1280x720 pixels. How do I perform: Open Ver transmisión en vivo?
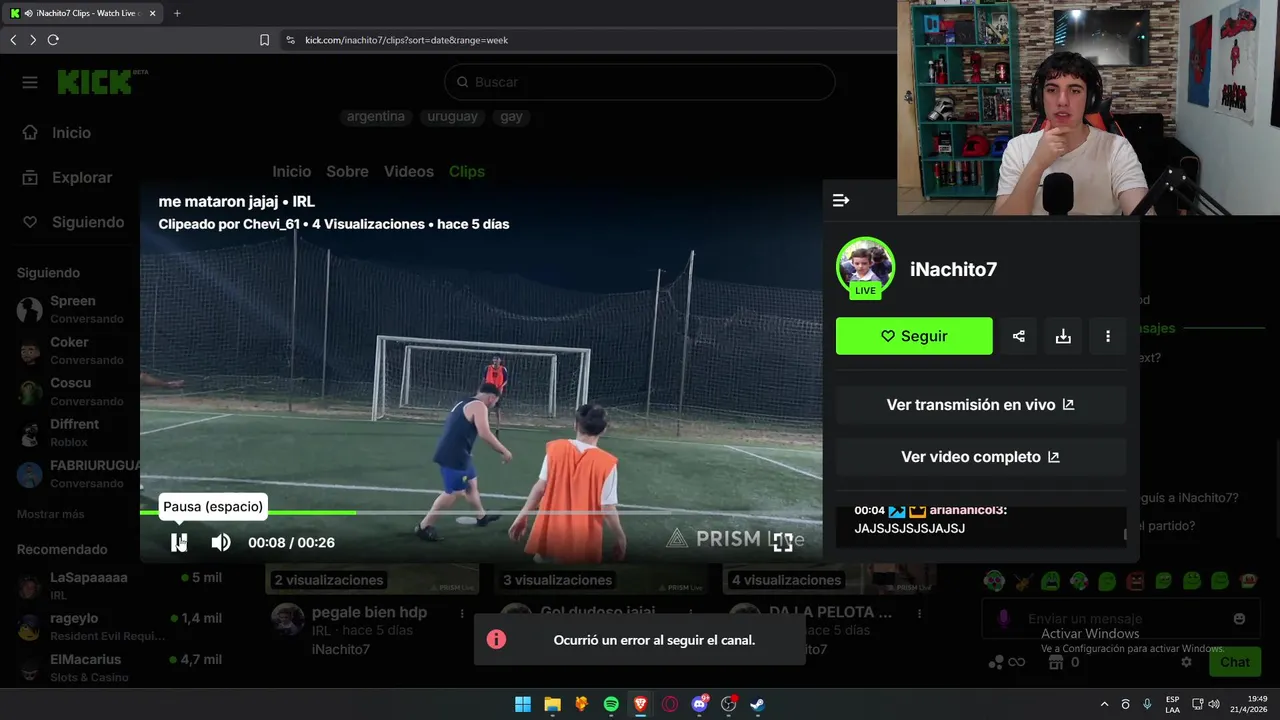pos(981,405)
